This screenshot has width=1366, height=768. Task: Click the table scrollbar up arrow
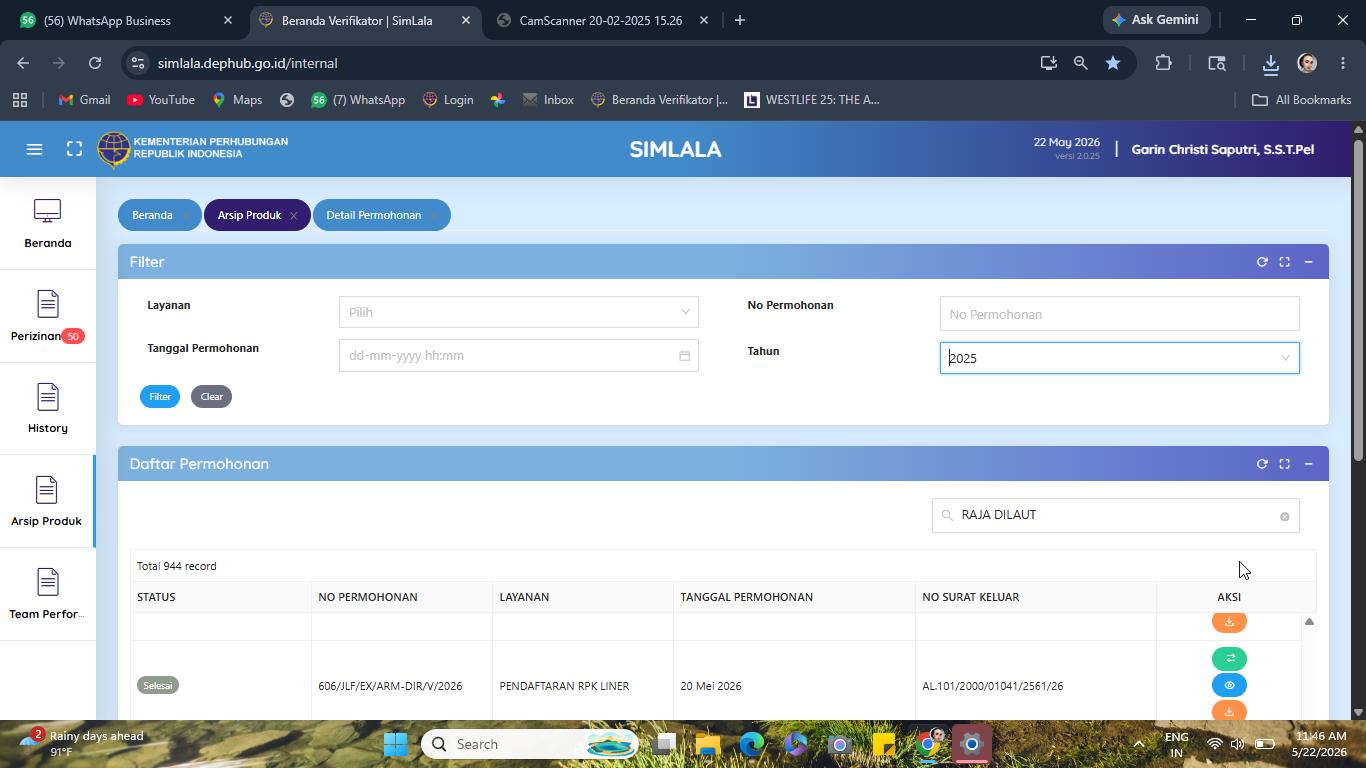pos(1309,622)
